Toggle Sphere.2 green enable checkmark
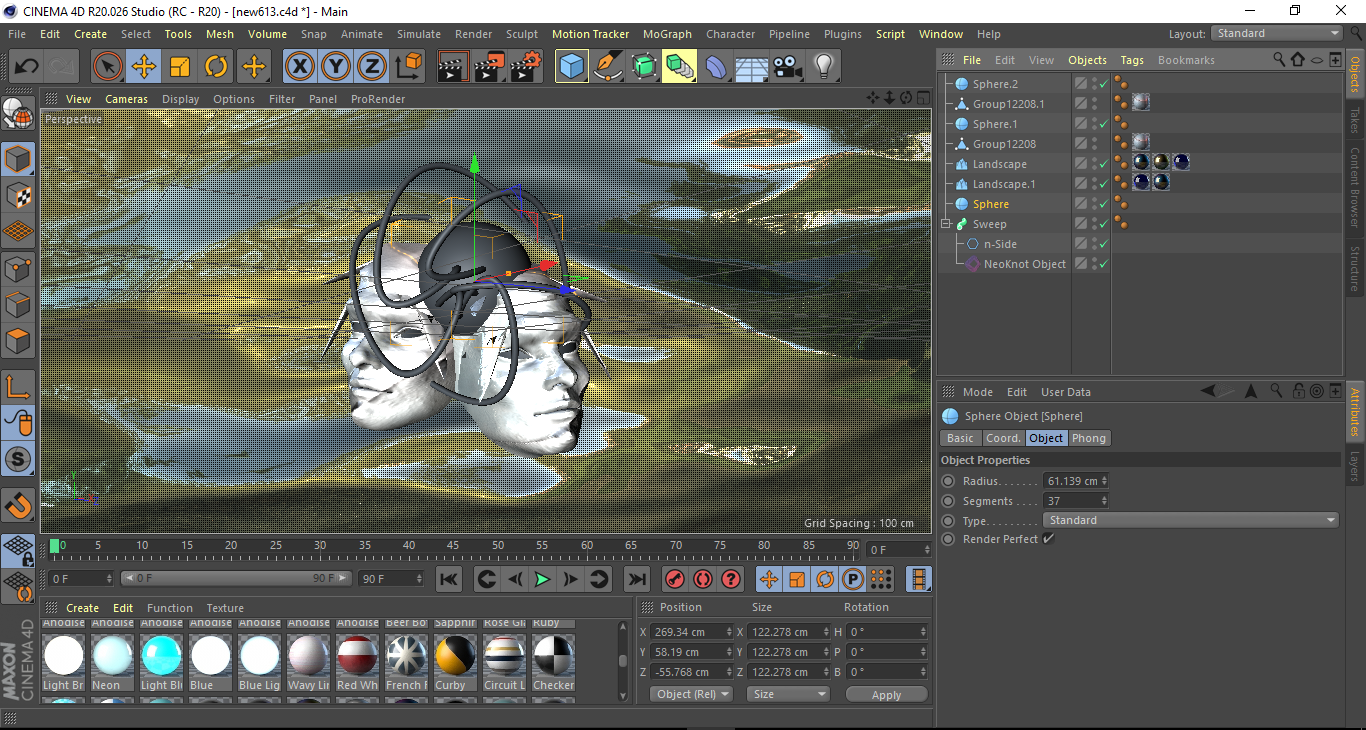Image resolution: width=1366 pixels, height=730 pixels. [x=1103, y=84]
